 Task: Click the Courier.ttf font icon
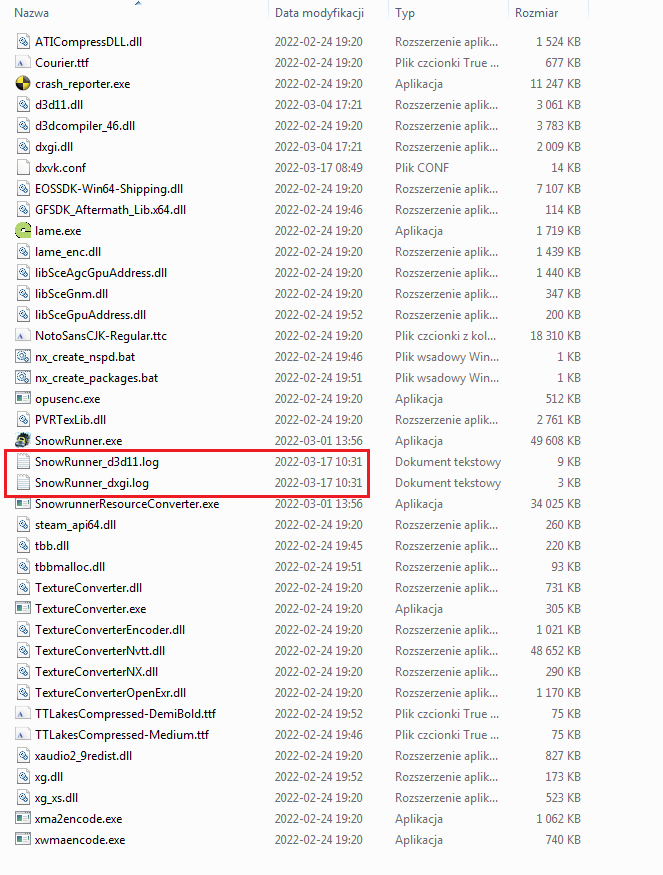tap(23, 62)
